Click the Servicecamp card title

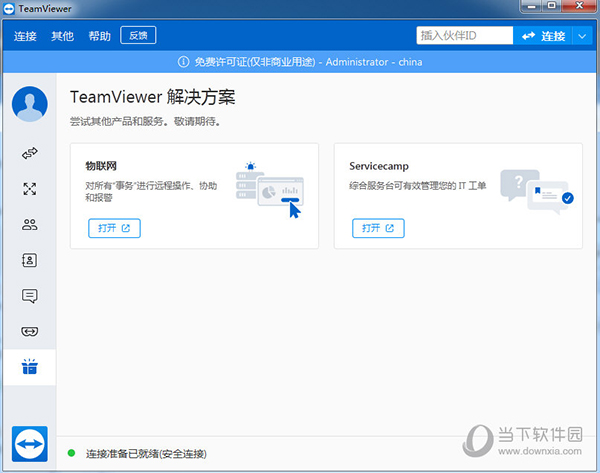pos(379,166)
